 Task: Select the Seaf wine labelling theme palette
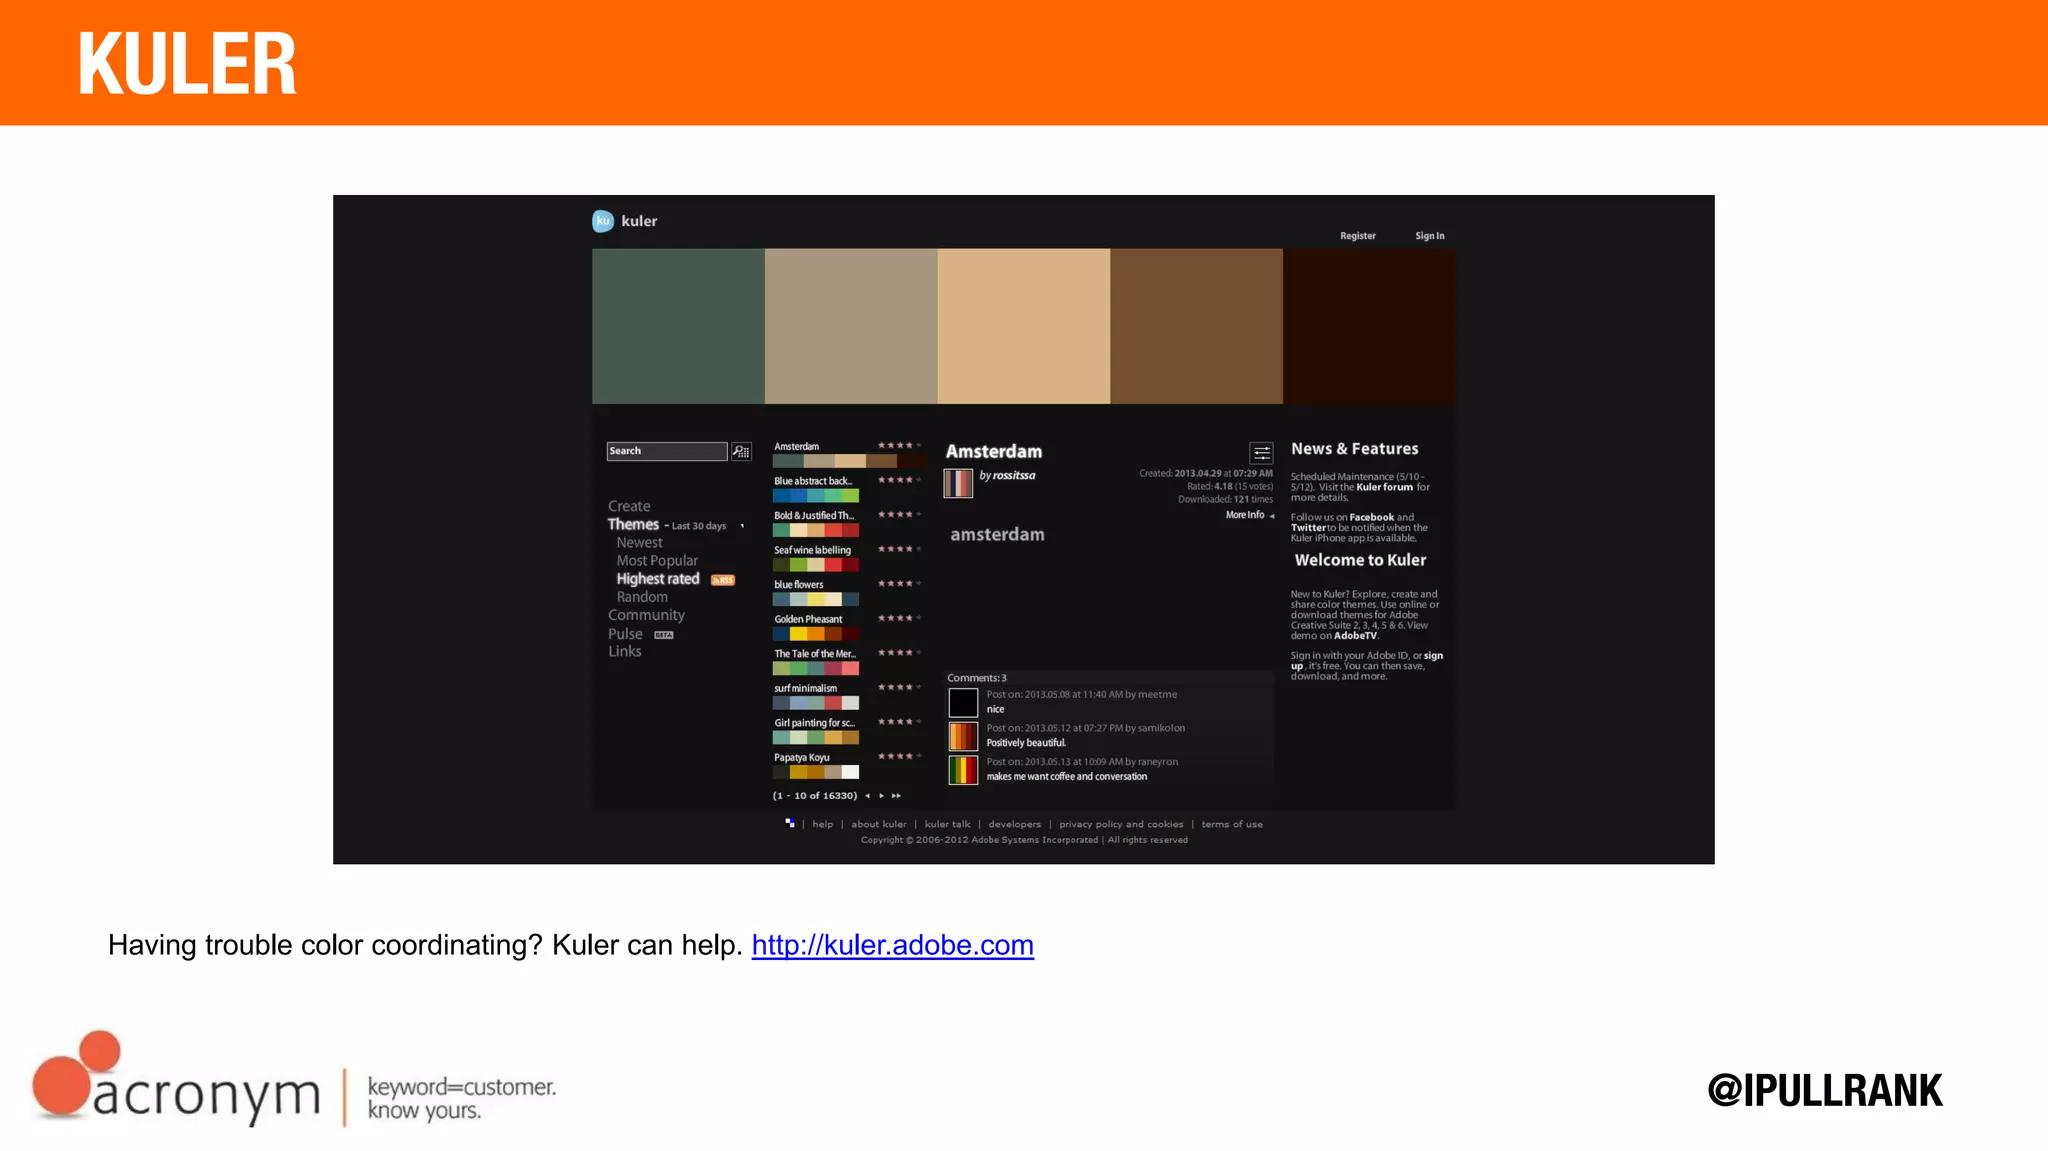click(816, 565)
